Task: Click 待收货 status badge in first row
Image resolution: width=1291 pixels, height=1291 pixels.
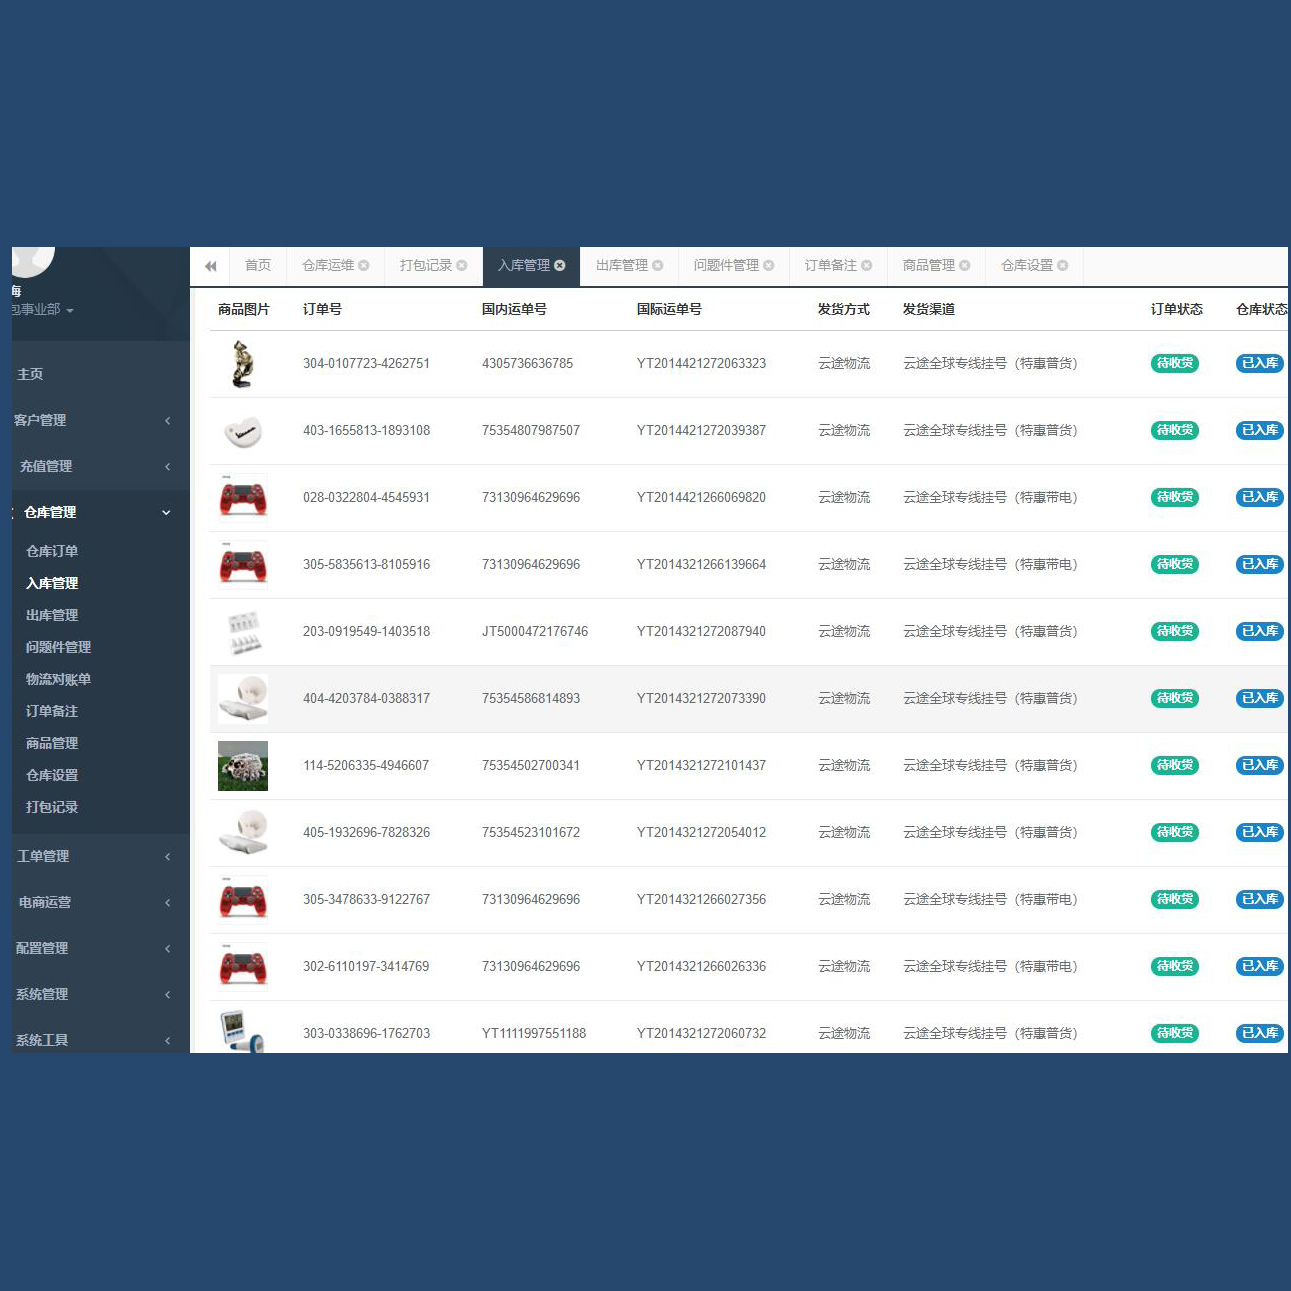Action: point(1174,364)
